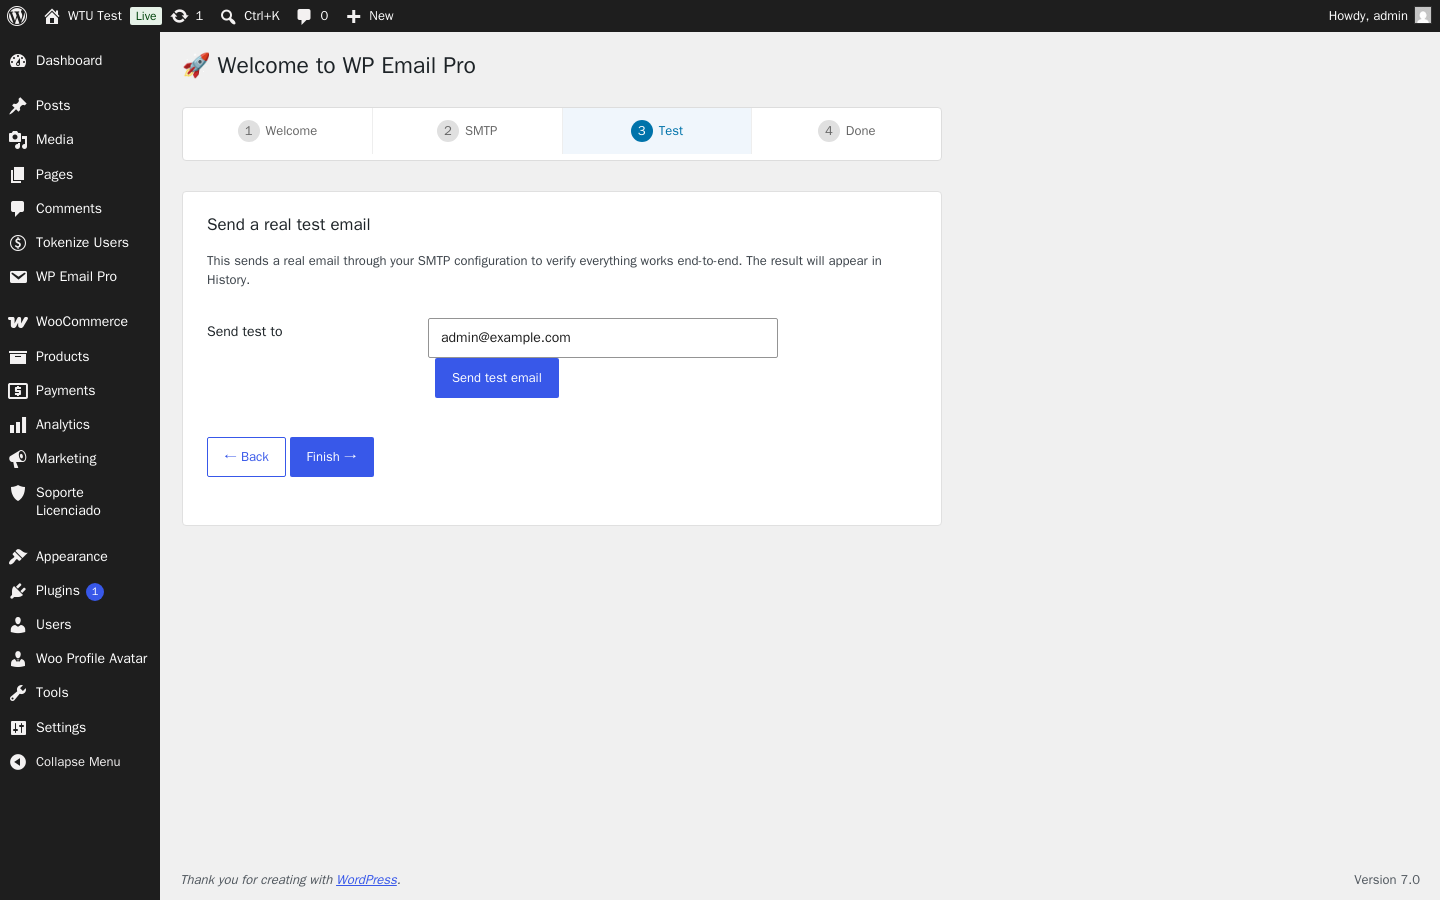Click the Posts pin icon

click(x=18, y=106)
